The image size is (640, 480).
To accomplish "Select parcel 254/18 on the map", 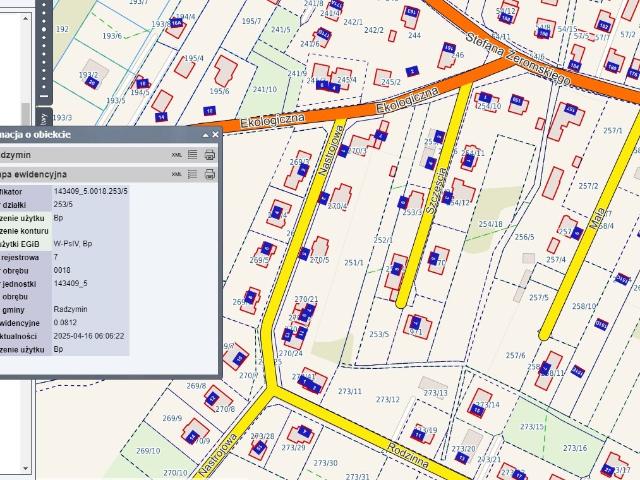I will point(490,224).
